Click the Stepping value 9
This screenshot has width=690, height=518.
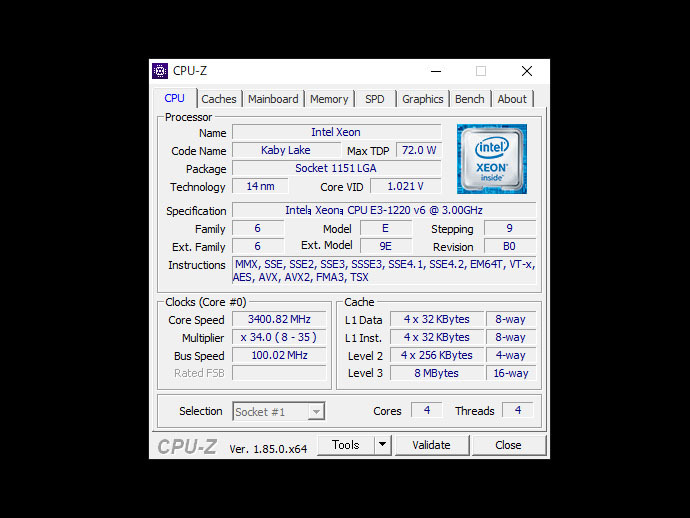tap(510, 228)
